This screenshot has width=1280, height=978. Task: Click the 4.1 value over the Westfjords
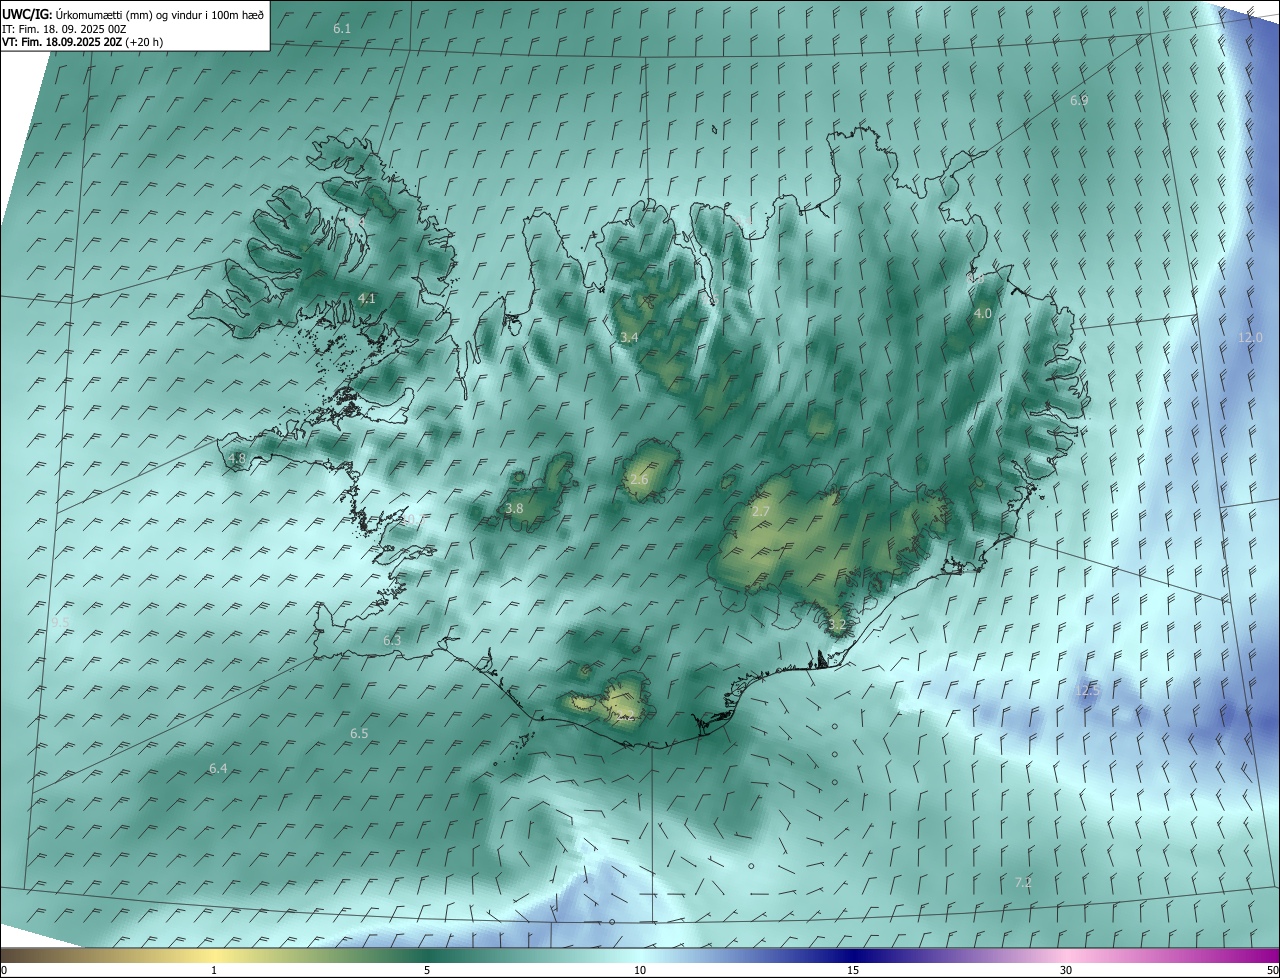pos(367,299)
